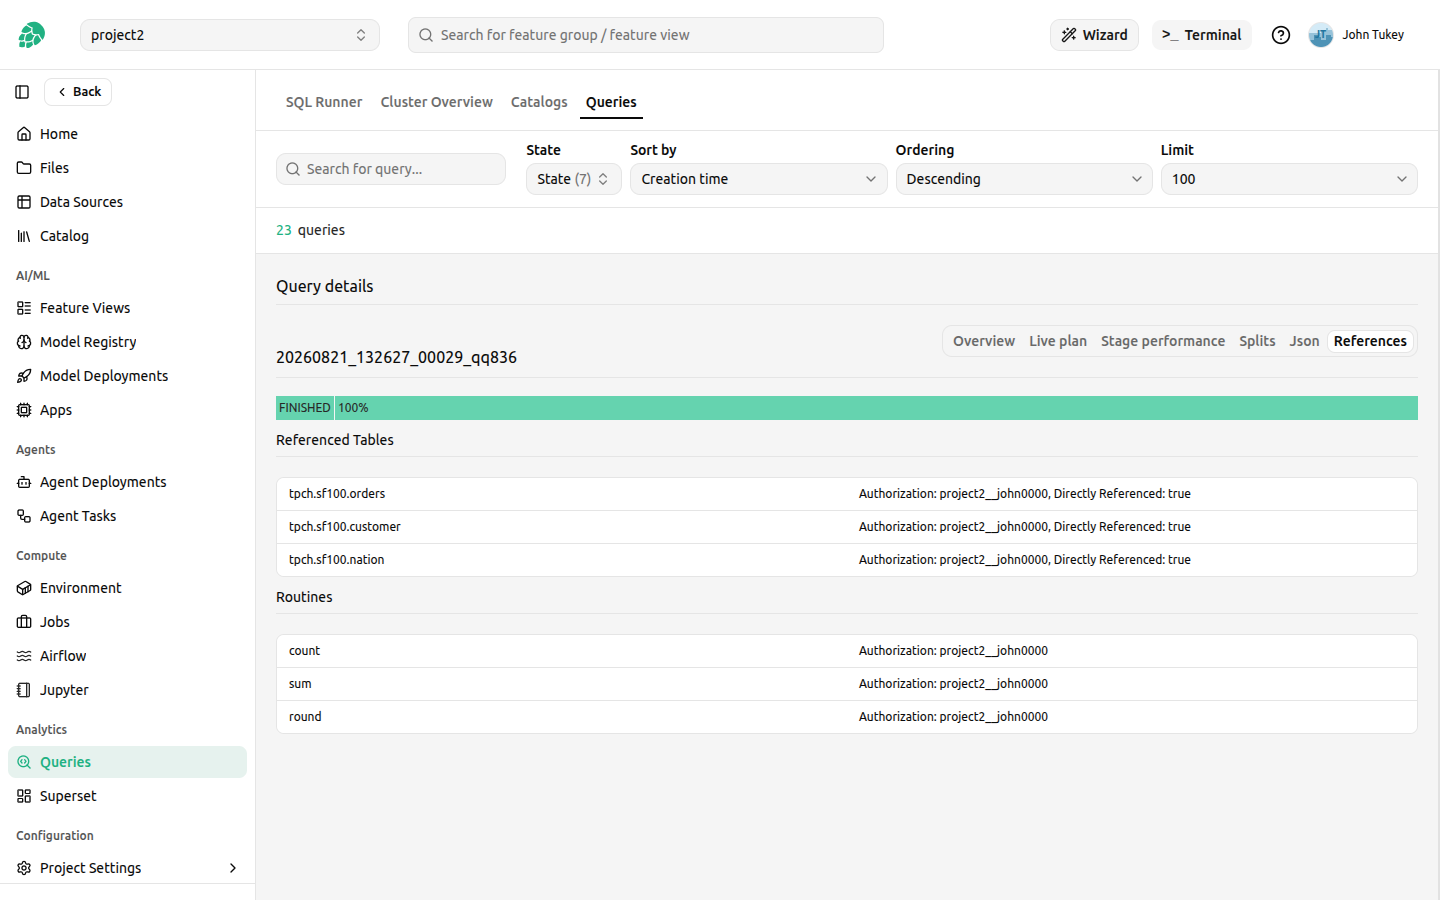This screenshot has height=900, width=1440.
Task: Switch to the Cluster Overview tab
Action: pos(437,102)
